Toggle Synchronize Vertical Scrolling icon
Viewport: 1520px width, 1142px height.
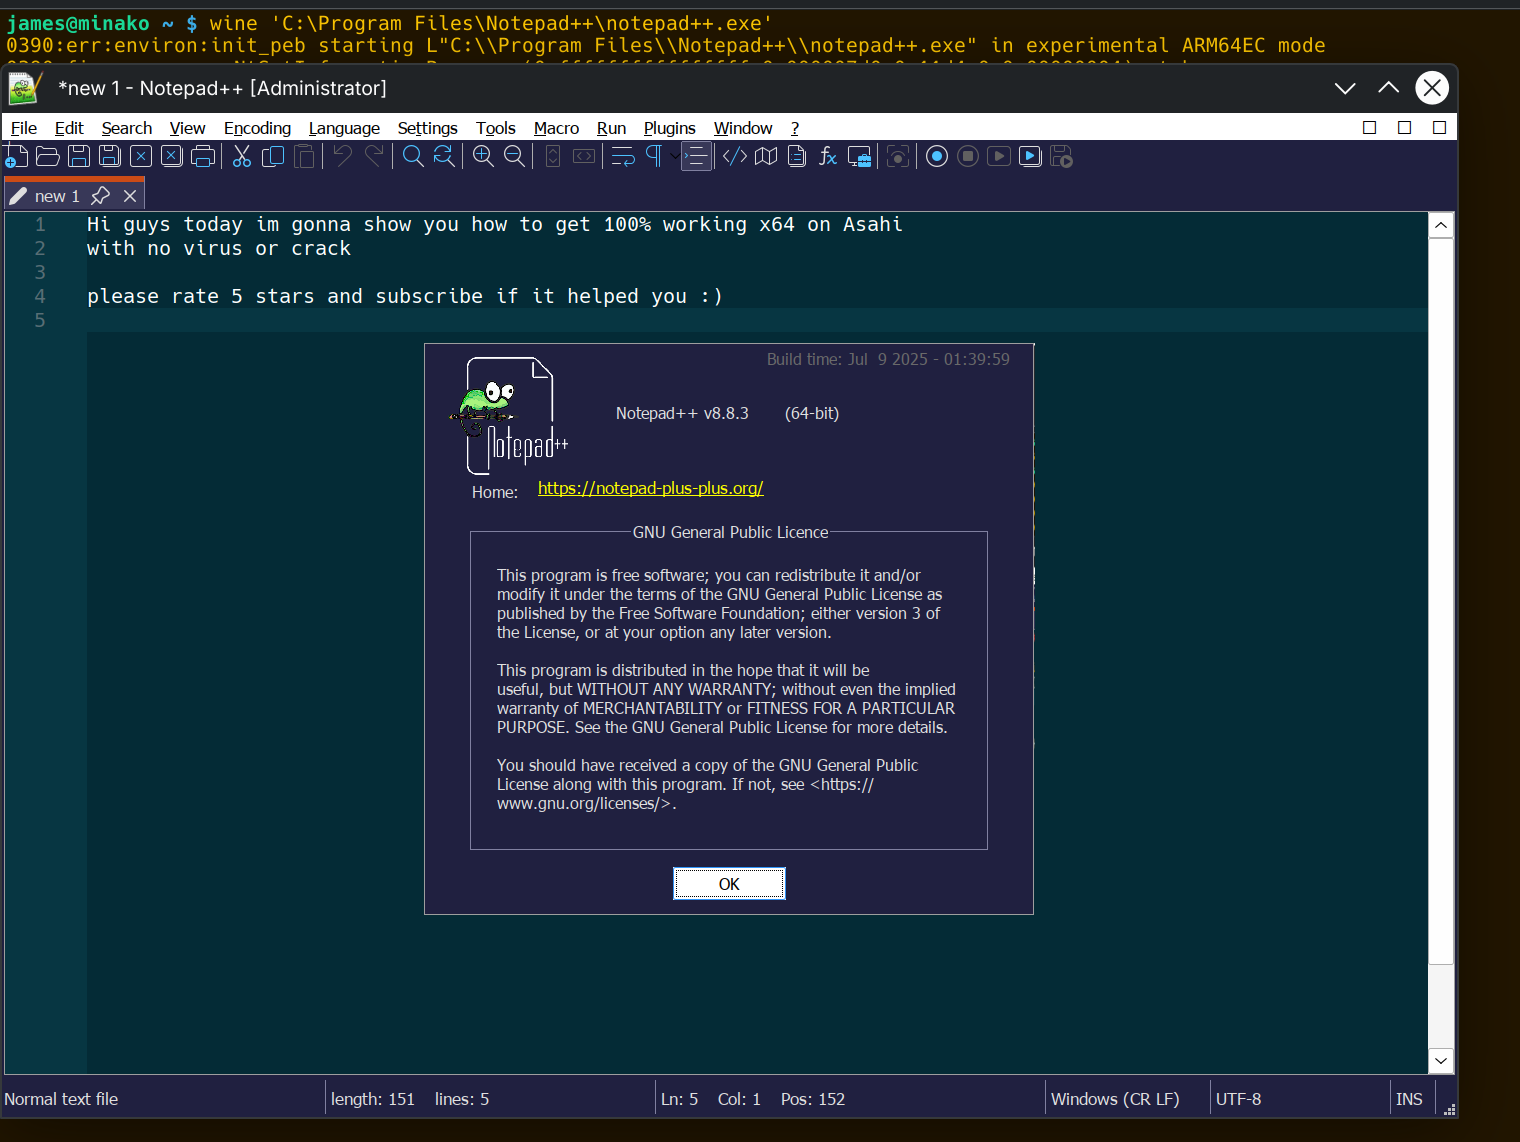coord(553,156)
